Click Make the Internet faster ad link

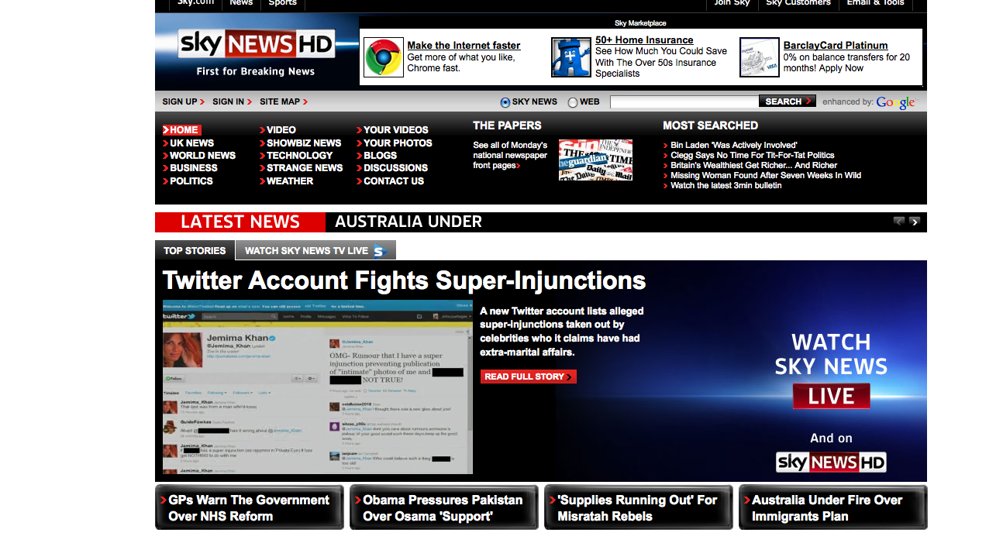click(464, 45)
